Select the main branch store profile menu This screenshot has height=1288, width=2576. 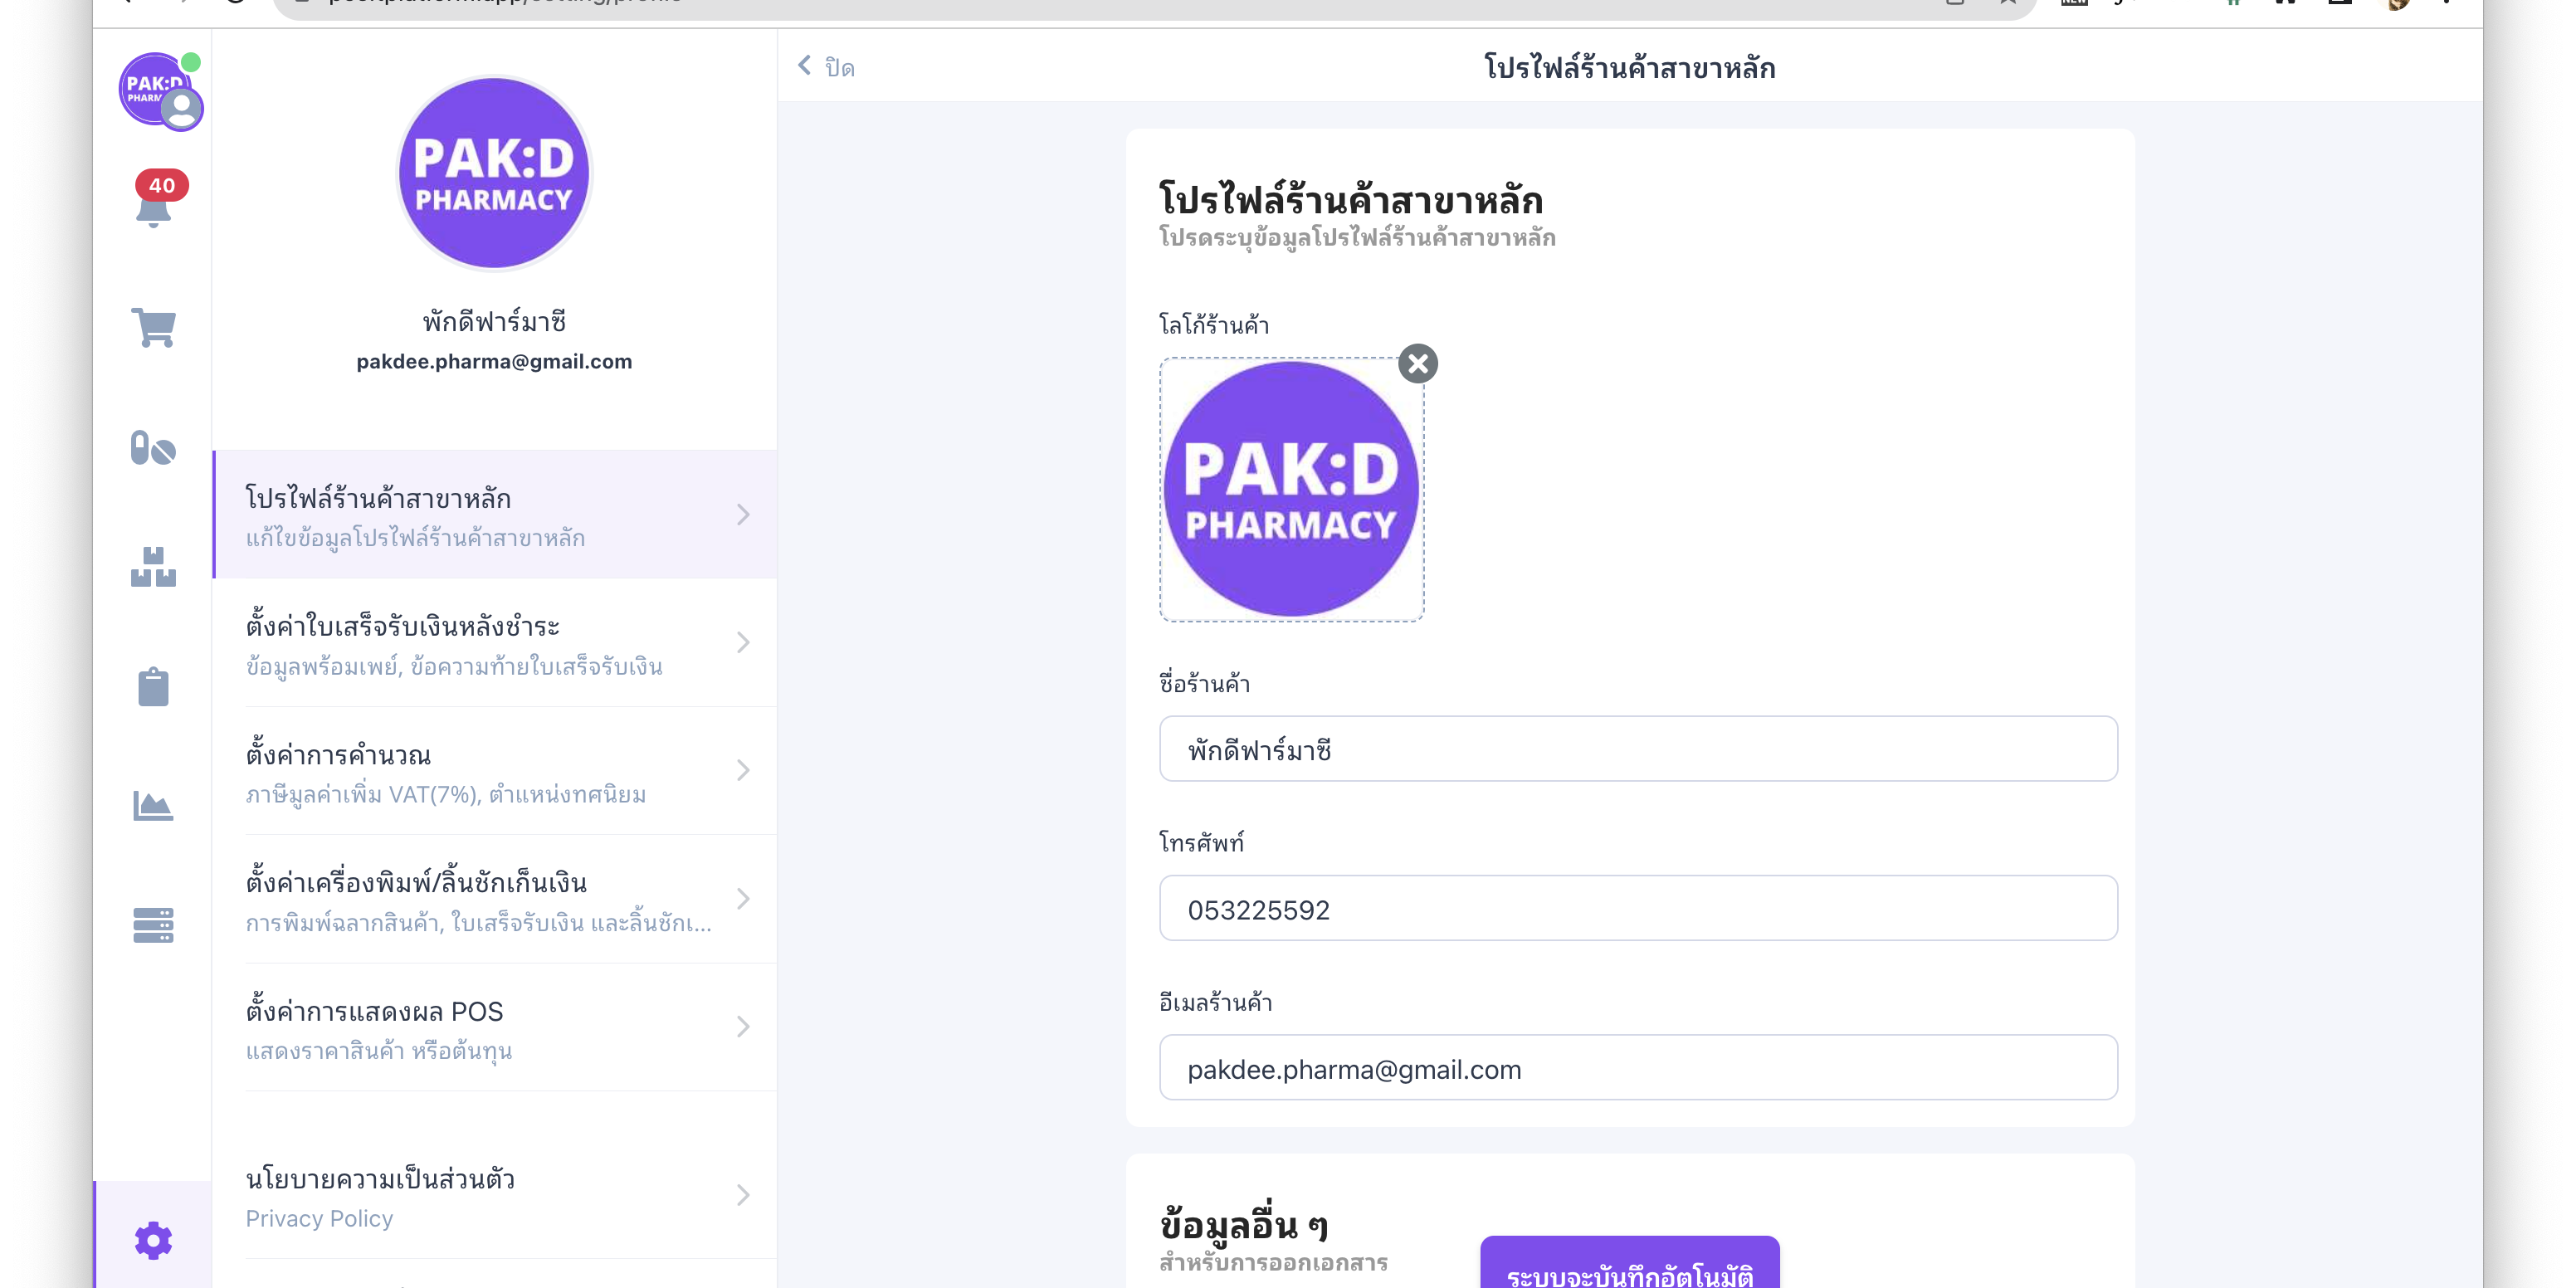tap(494, 515)
